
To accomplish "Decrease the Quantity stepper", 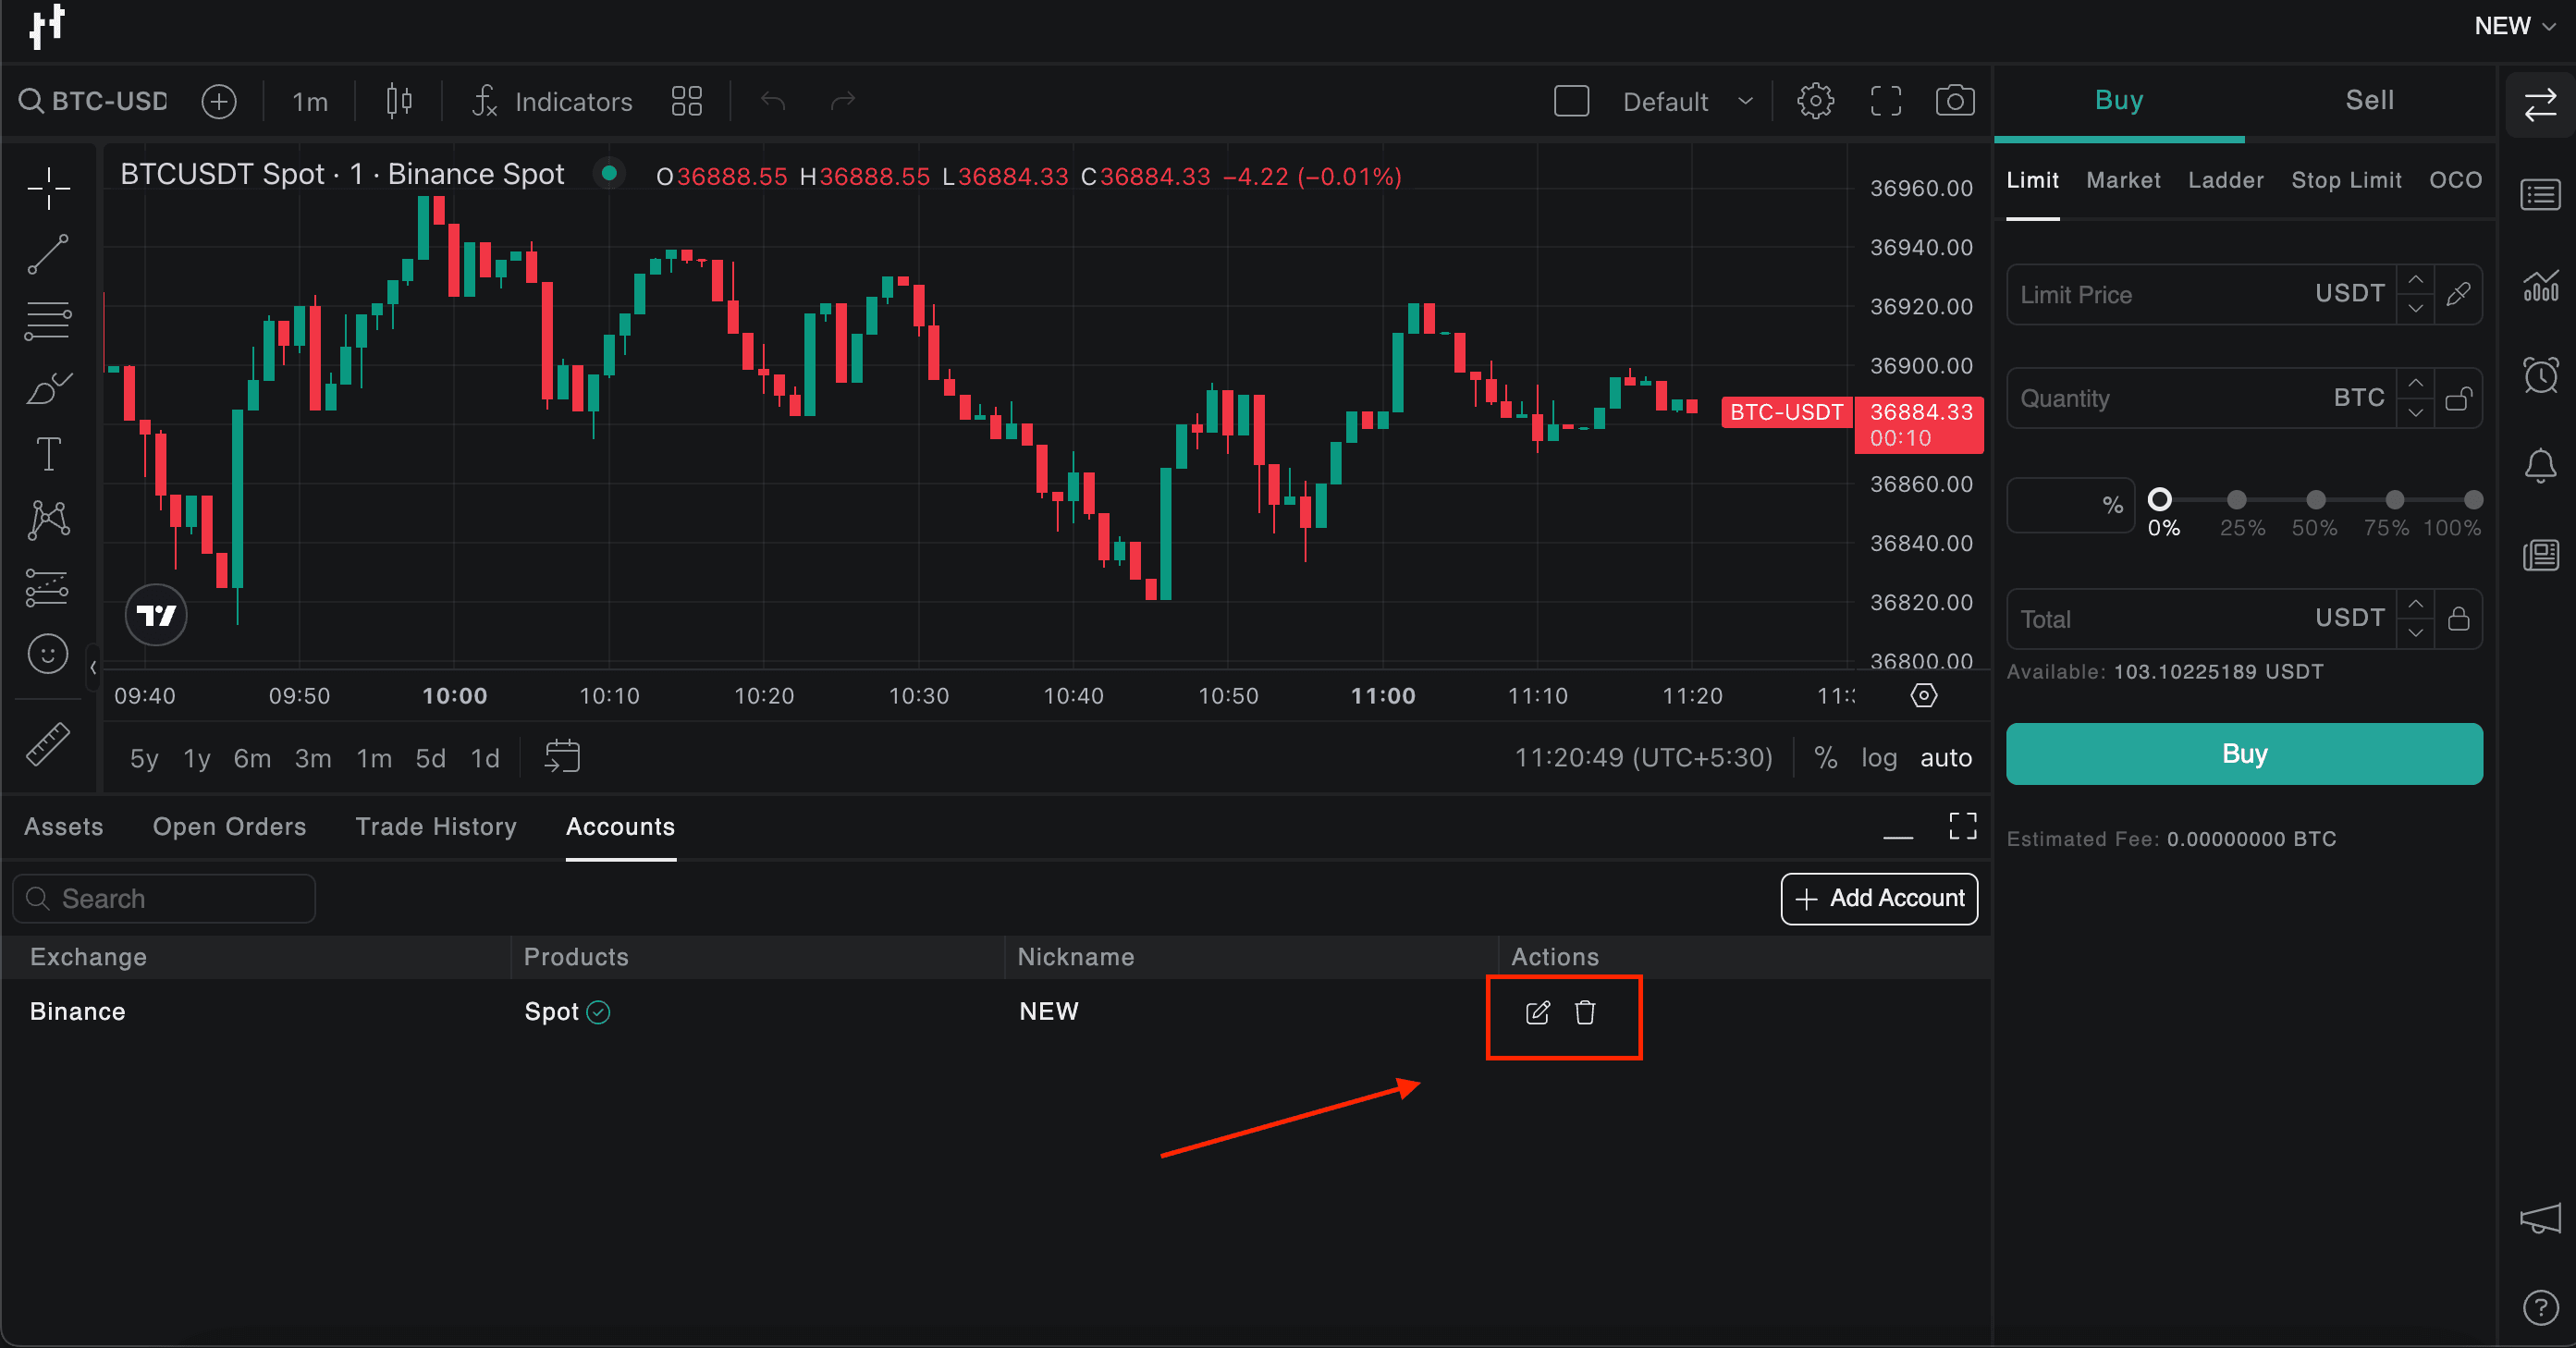I will point(2416,412).
